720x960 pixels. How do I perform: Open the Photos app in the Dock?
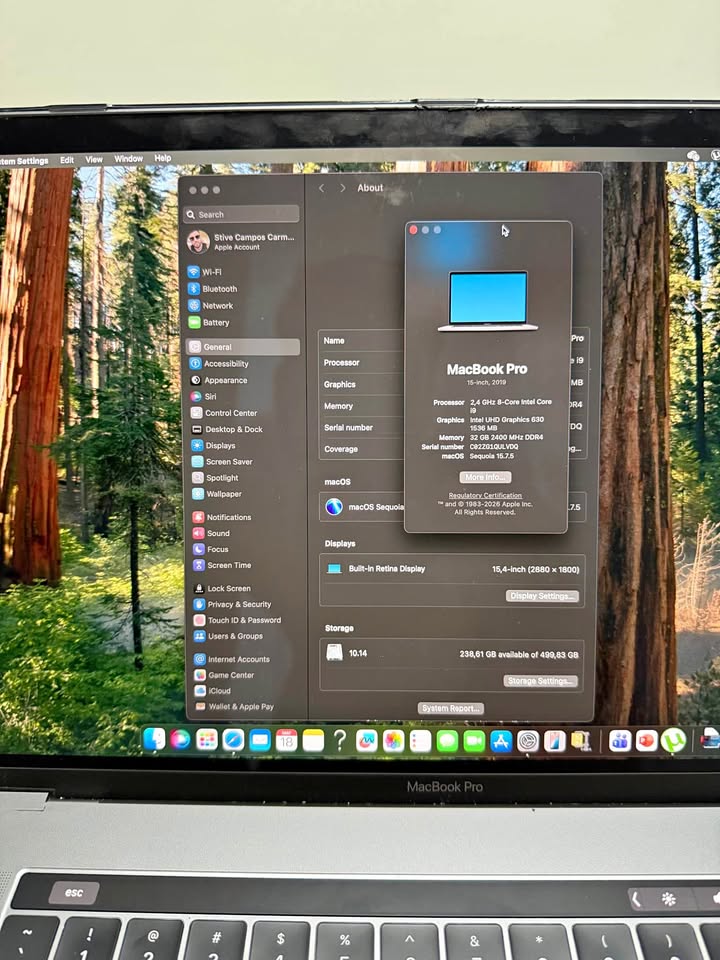point(393,741)
